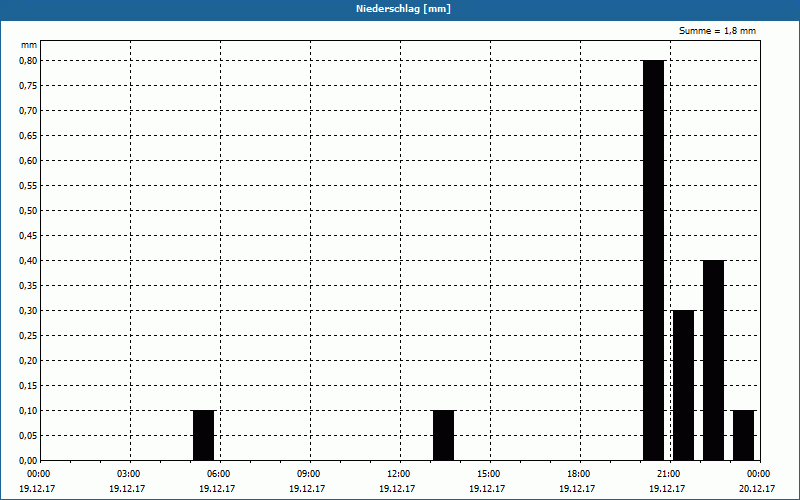Click the mm unit label above y-axis
800x500 pixels.
click(x=29, y=45)
